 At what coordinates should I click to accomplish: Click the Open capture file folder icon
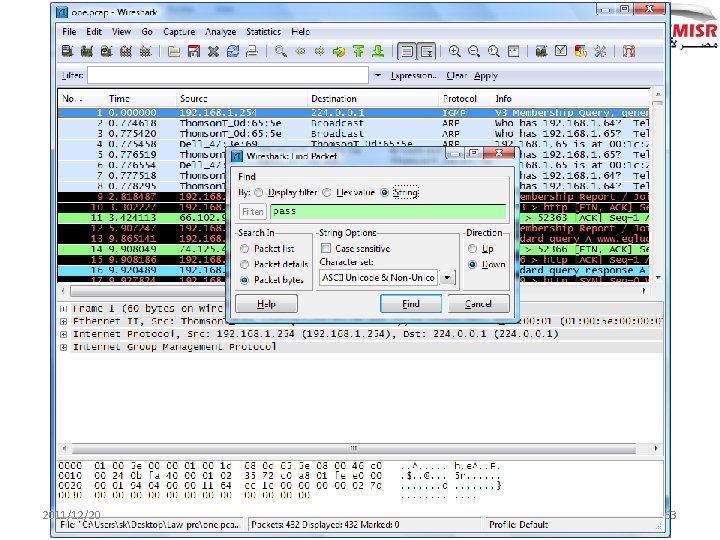point(175,51)
